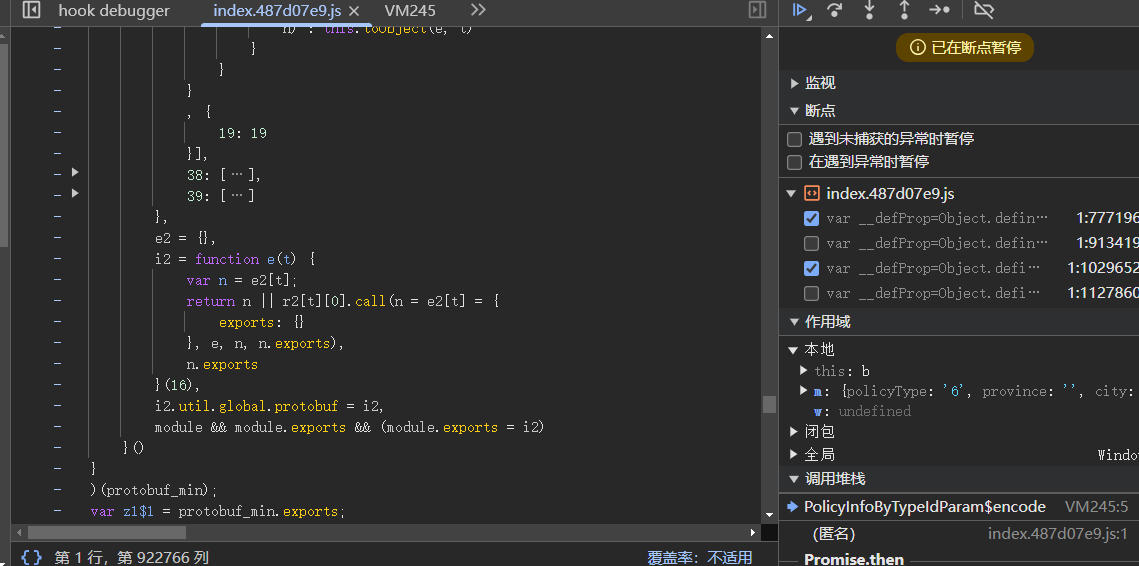Select PolicyInfoByTypeIdParam$encode stack frame

(x=925, y=507)
